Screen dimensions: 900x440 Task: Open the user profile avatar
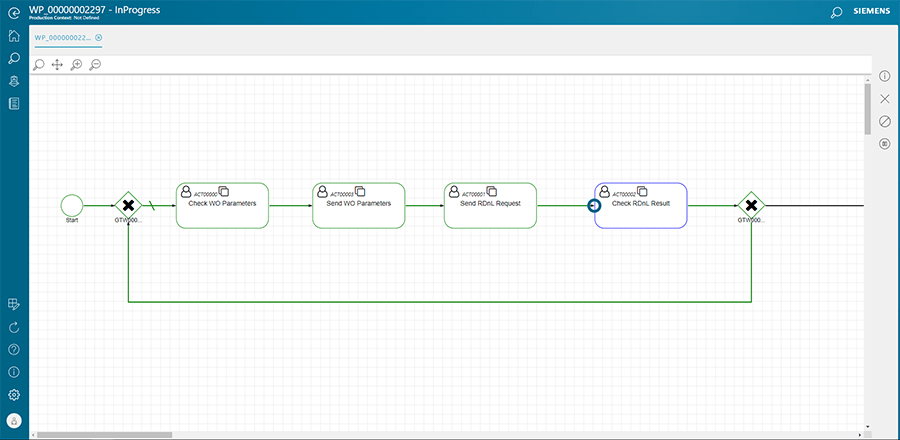coord(14,420)
